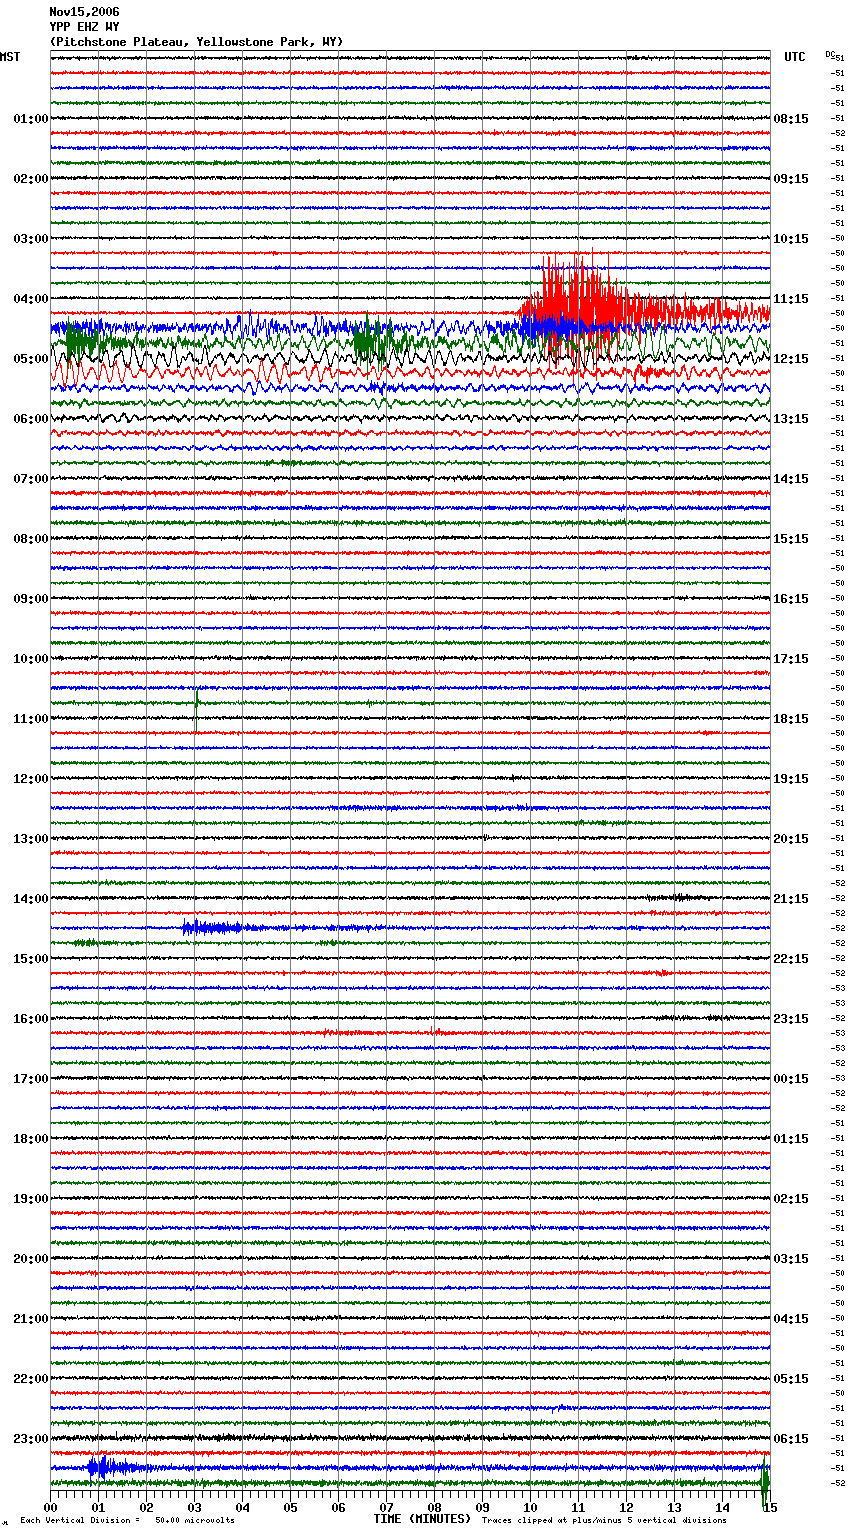This screenshot has height=1534, width=850.
Task: Click the 04:15 UTC time label
Action: [791, 1319]
